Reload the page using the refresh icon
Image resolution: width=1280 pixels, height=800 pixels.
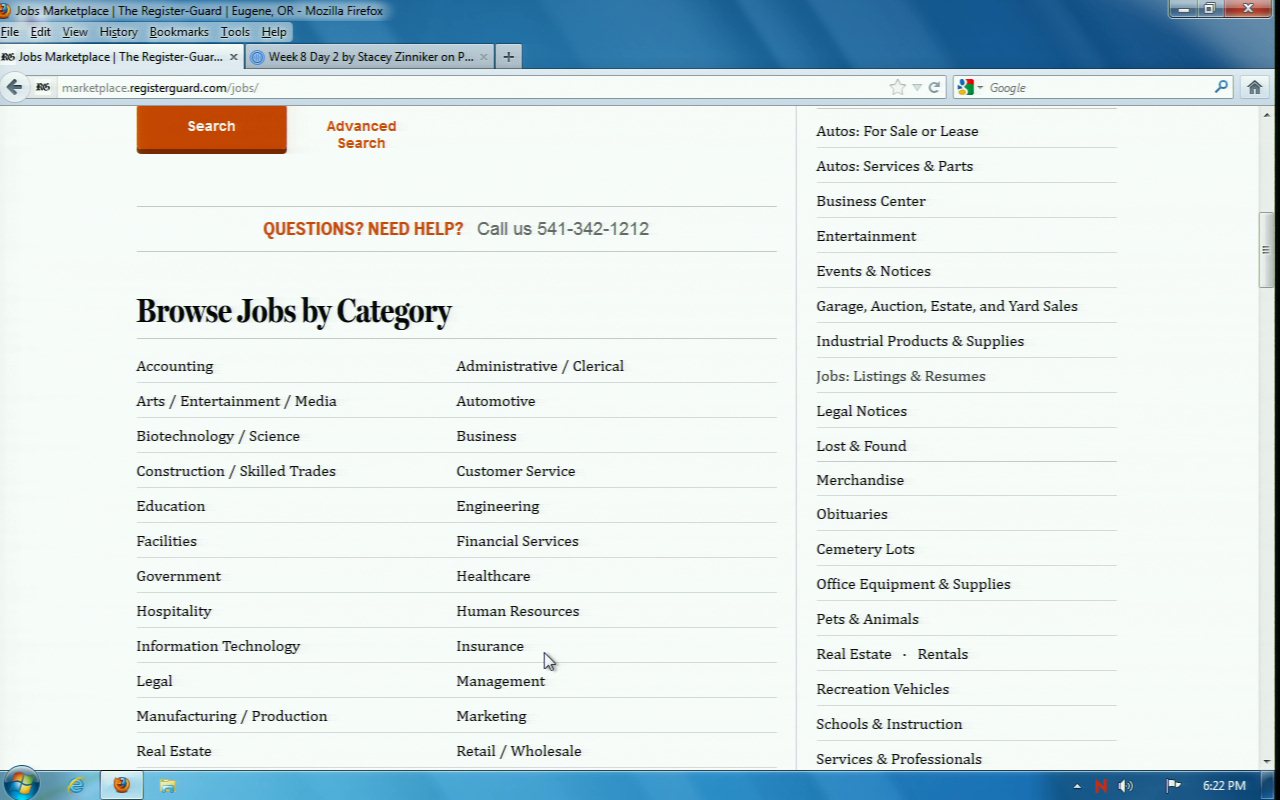934,87
